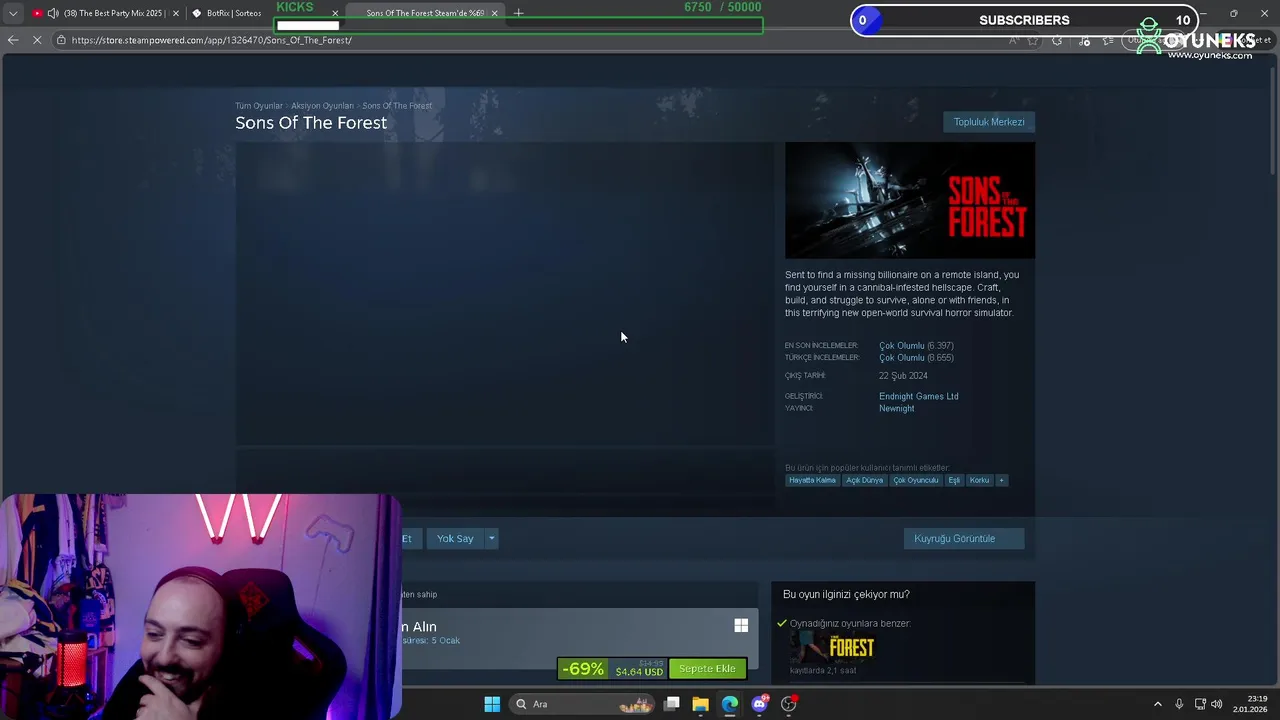1280x720 pixels.
Task: Click the game media video area
Action: coord(505,294)
